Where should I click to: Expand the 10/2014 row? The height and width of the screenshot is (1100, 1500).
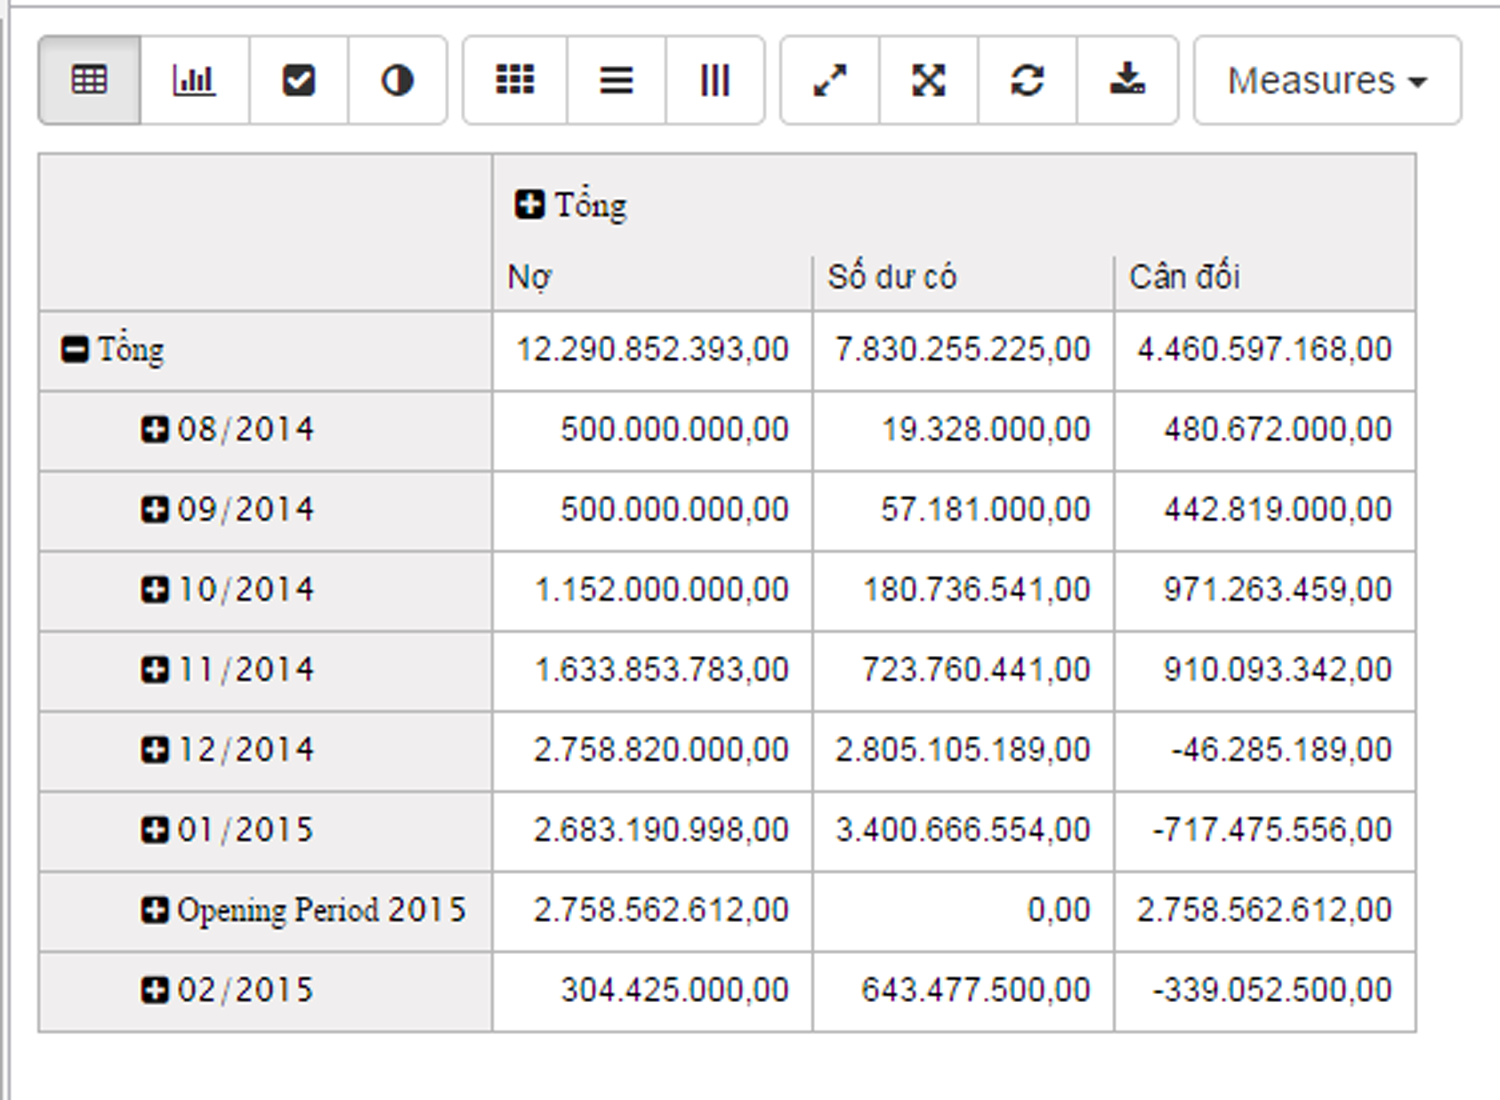154,589
